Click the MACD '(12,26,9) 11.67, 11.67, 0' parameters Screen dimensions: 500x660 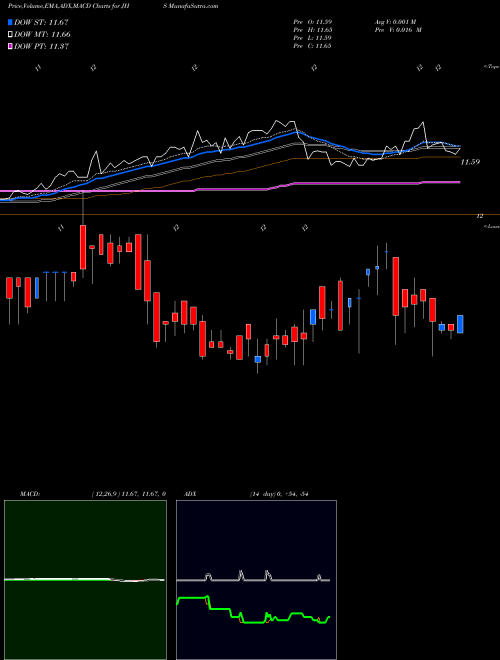tap(128, 494)
